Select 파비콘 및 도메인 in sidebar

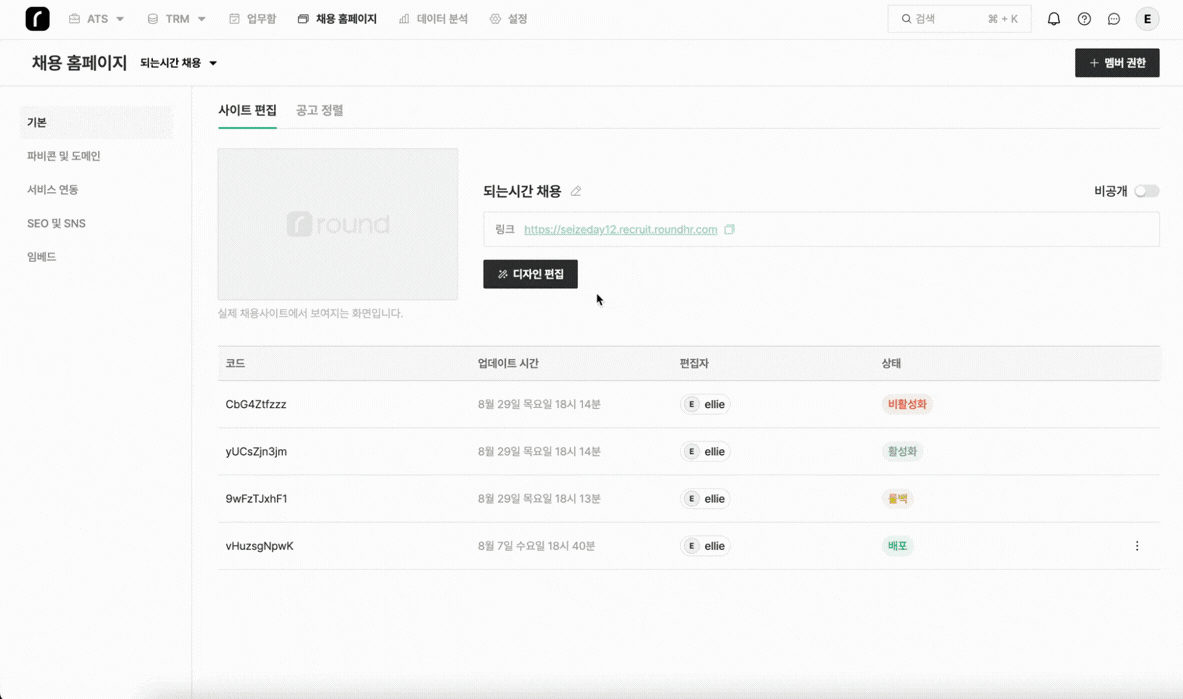click(x=64, y=156)
